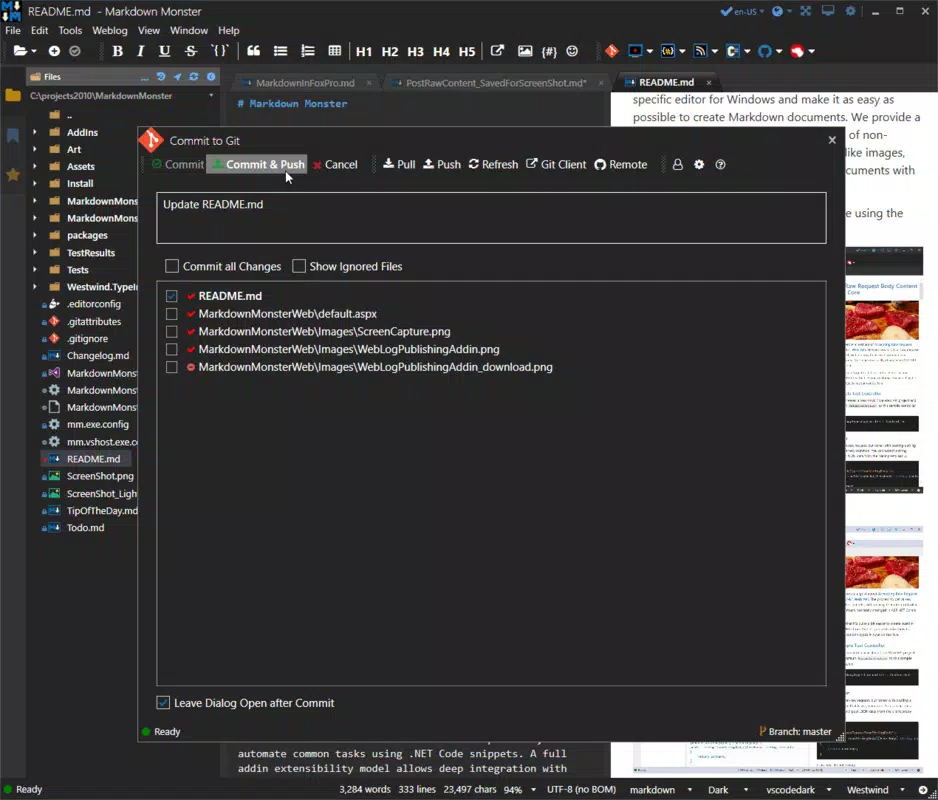Screen dimensions: 938x800
Task: Open the emoji picker
Action: click(x=572, y=51)
